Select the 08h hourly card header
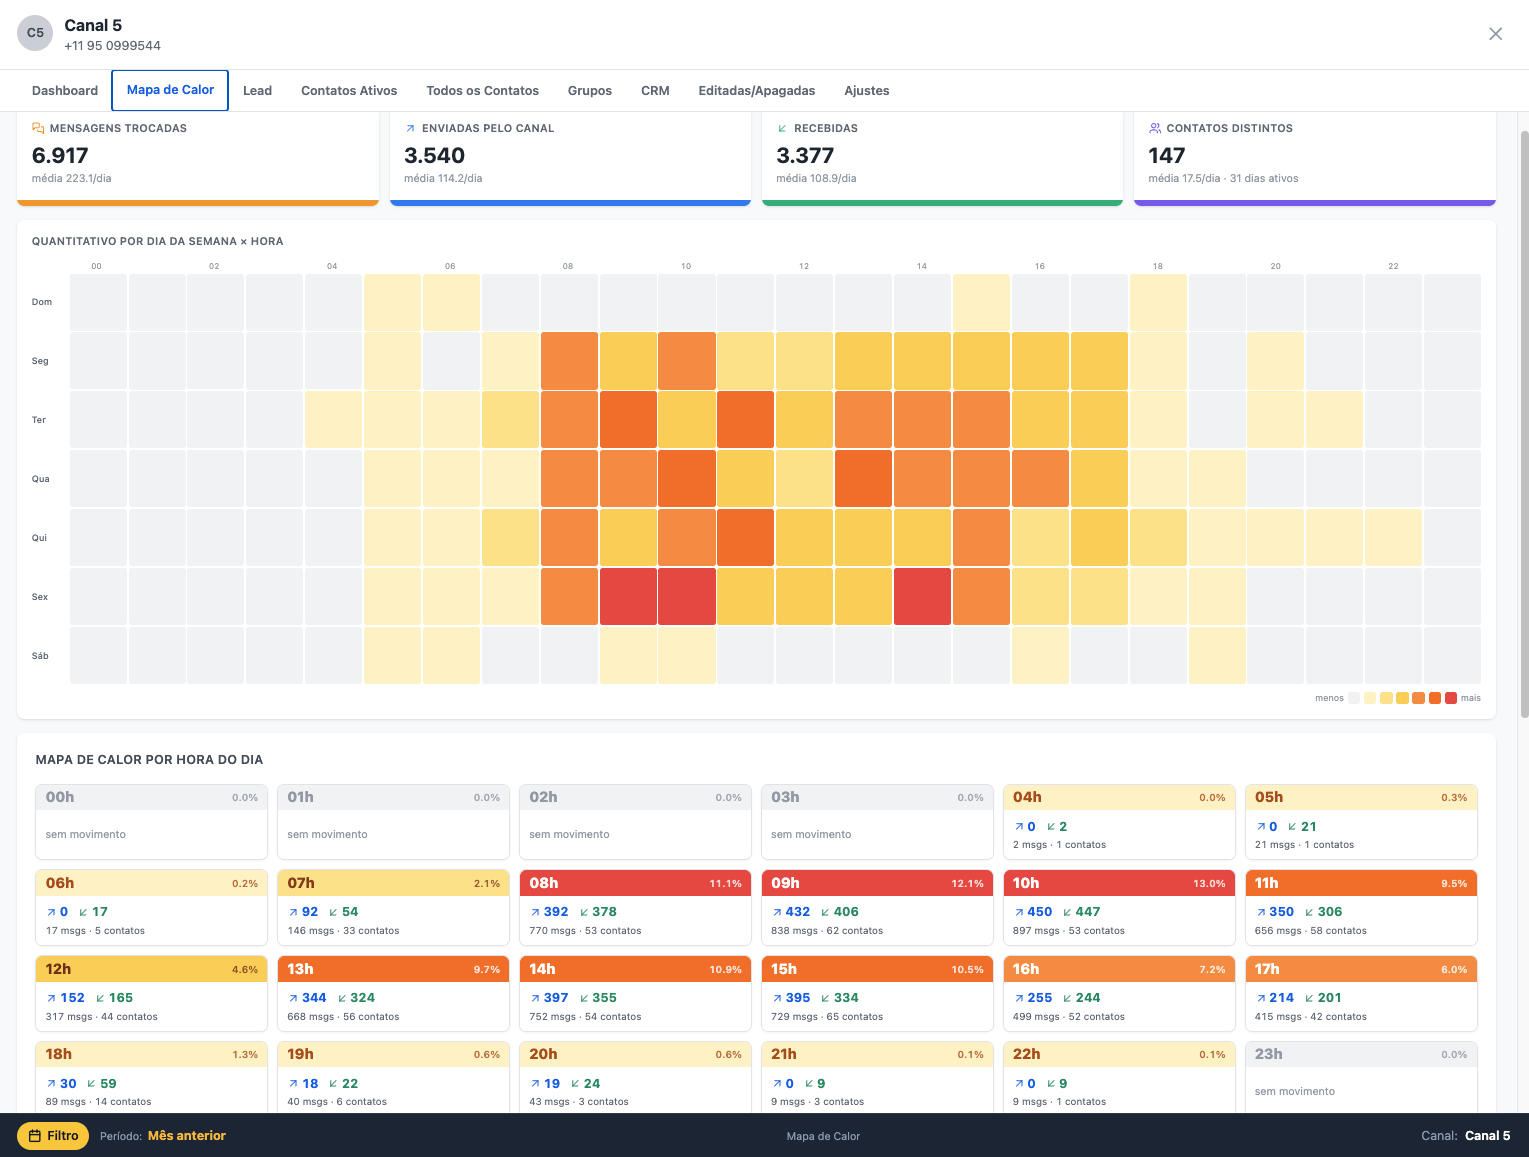 point(635,883)
